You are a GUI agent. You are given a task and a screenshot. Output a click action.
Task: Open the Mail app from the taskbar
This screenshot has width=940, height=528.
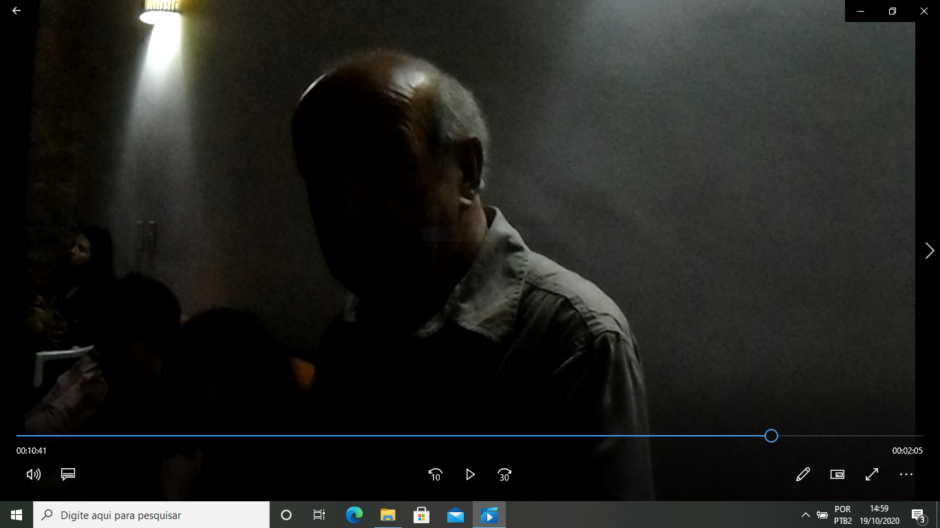[456, 515]
